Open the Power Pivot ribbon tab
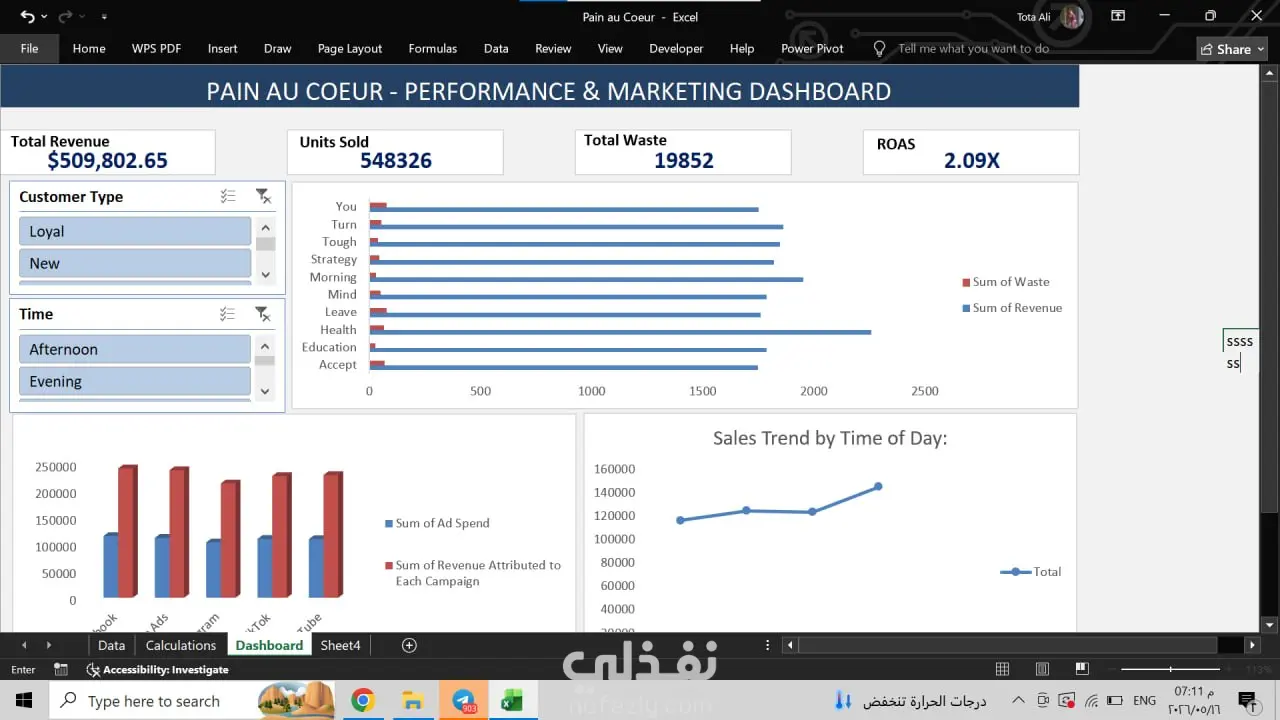The height and width of the screenshot is (720, 1280). tap(812, 48)
